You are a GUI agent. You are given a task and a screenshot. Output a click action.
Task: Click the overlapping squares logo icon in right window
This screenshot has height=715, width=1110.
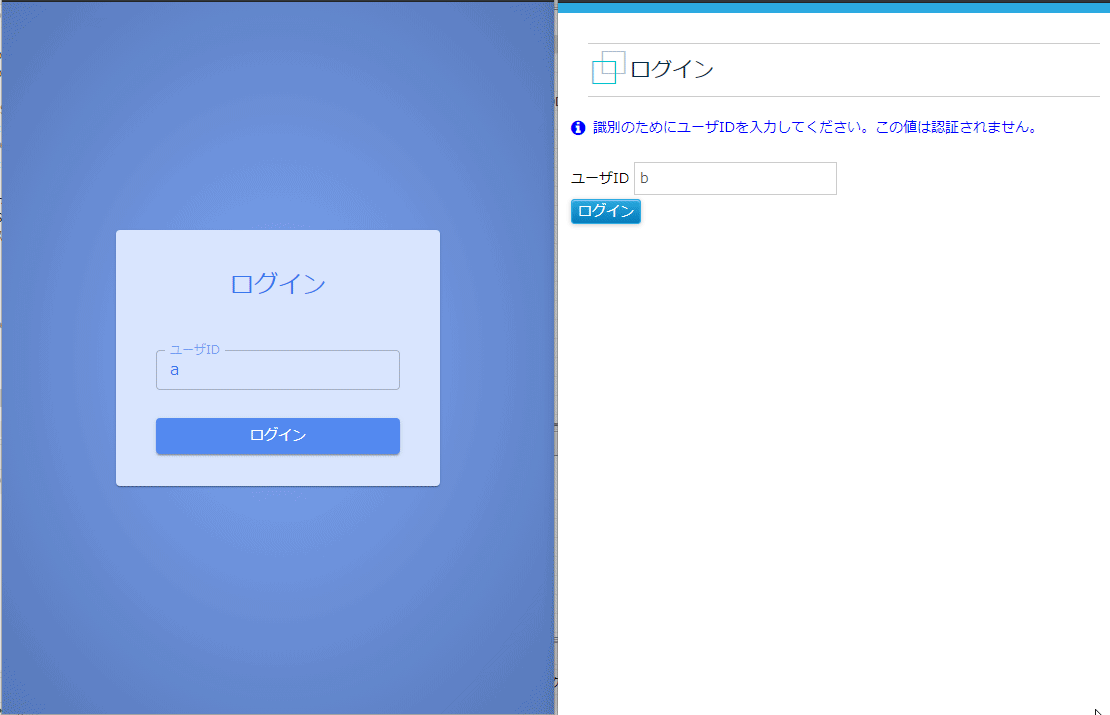coord(608,68)
